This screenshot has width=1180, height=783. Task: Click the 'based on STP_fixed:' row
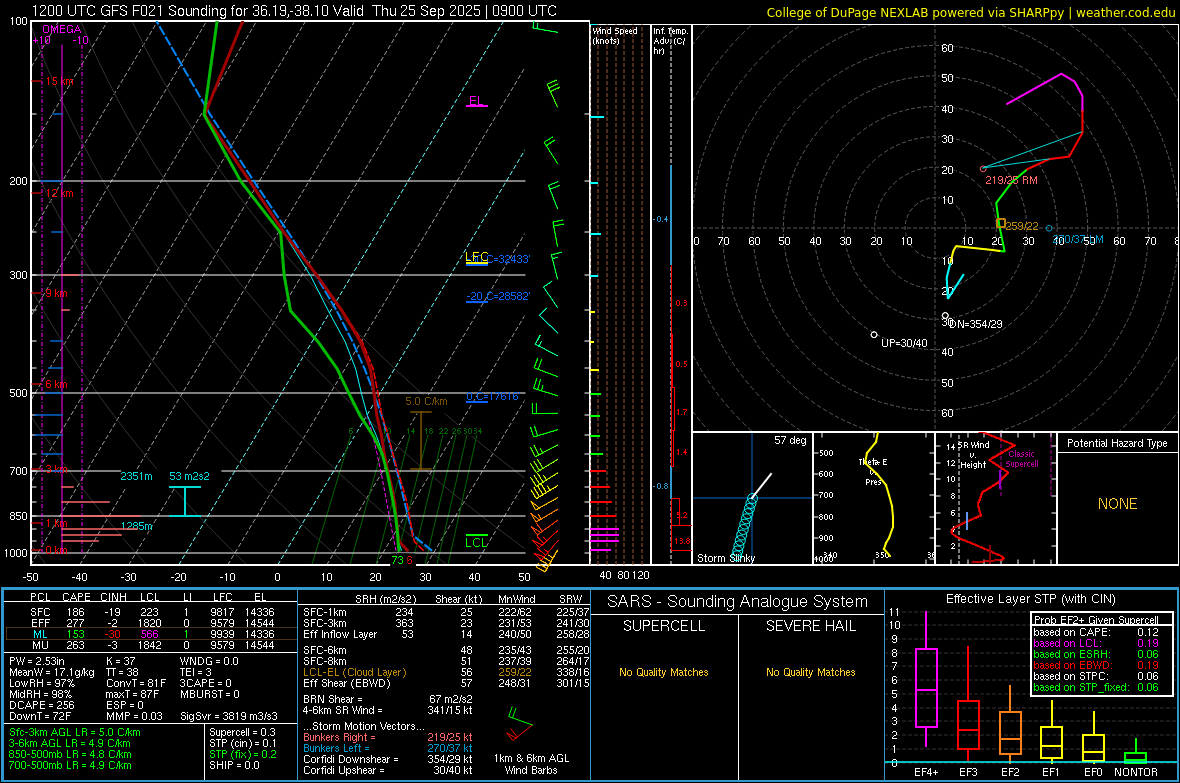coord(1096,687)
